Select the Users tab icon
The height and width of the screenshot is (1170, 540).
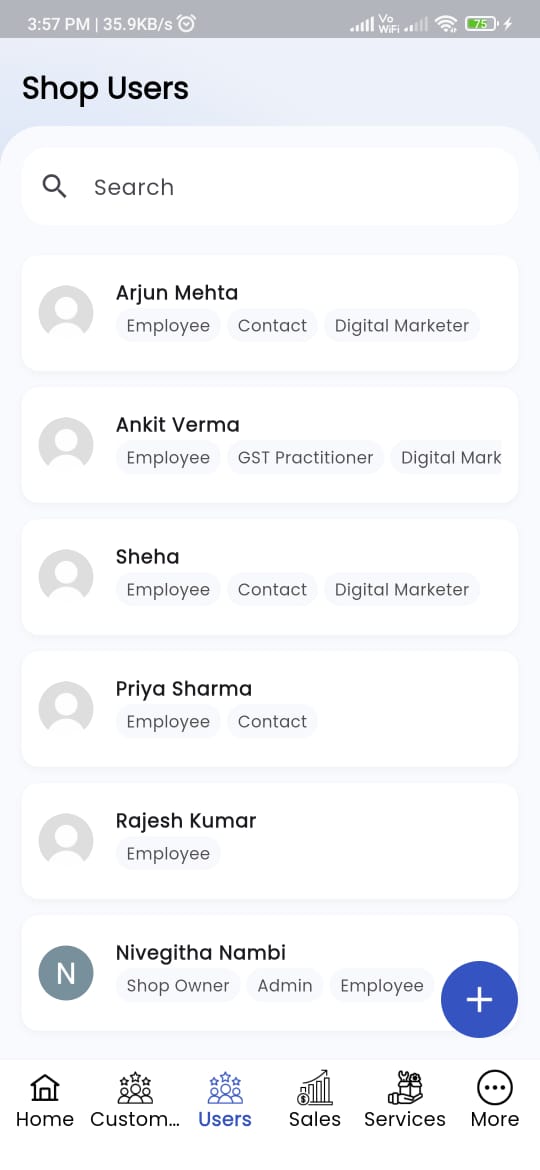pos(225,1089)
